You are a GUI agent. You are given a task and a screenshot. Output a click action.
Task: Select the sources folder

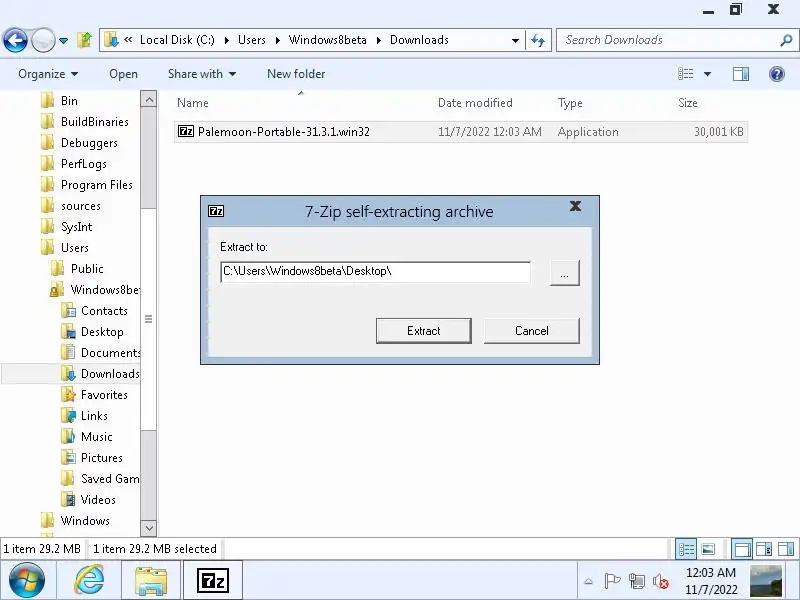(81, 206)
